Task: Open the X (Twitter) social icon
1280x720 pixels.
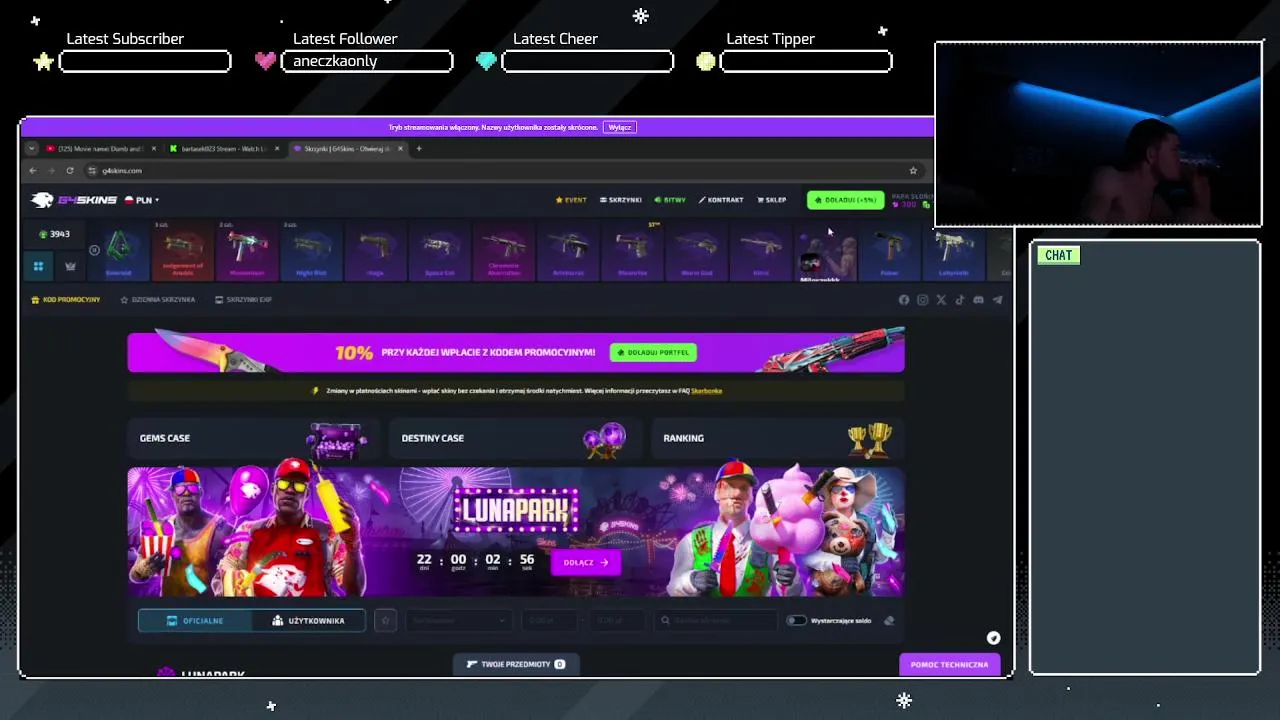Action: 941,300
